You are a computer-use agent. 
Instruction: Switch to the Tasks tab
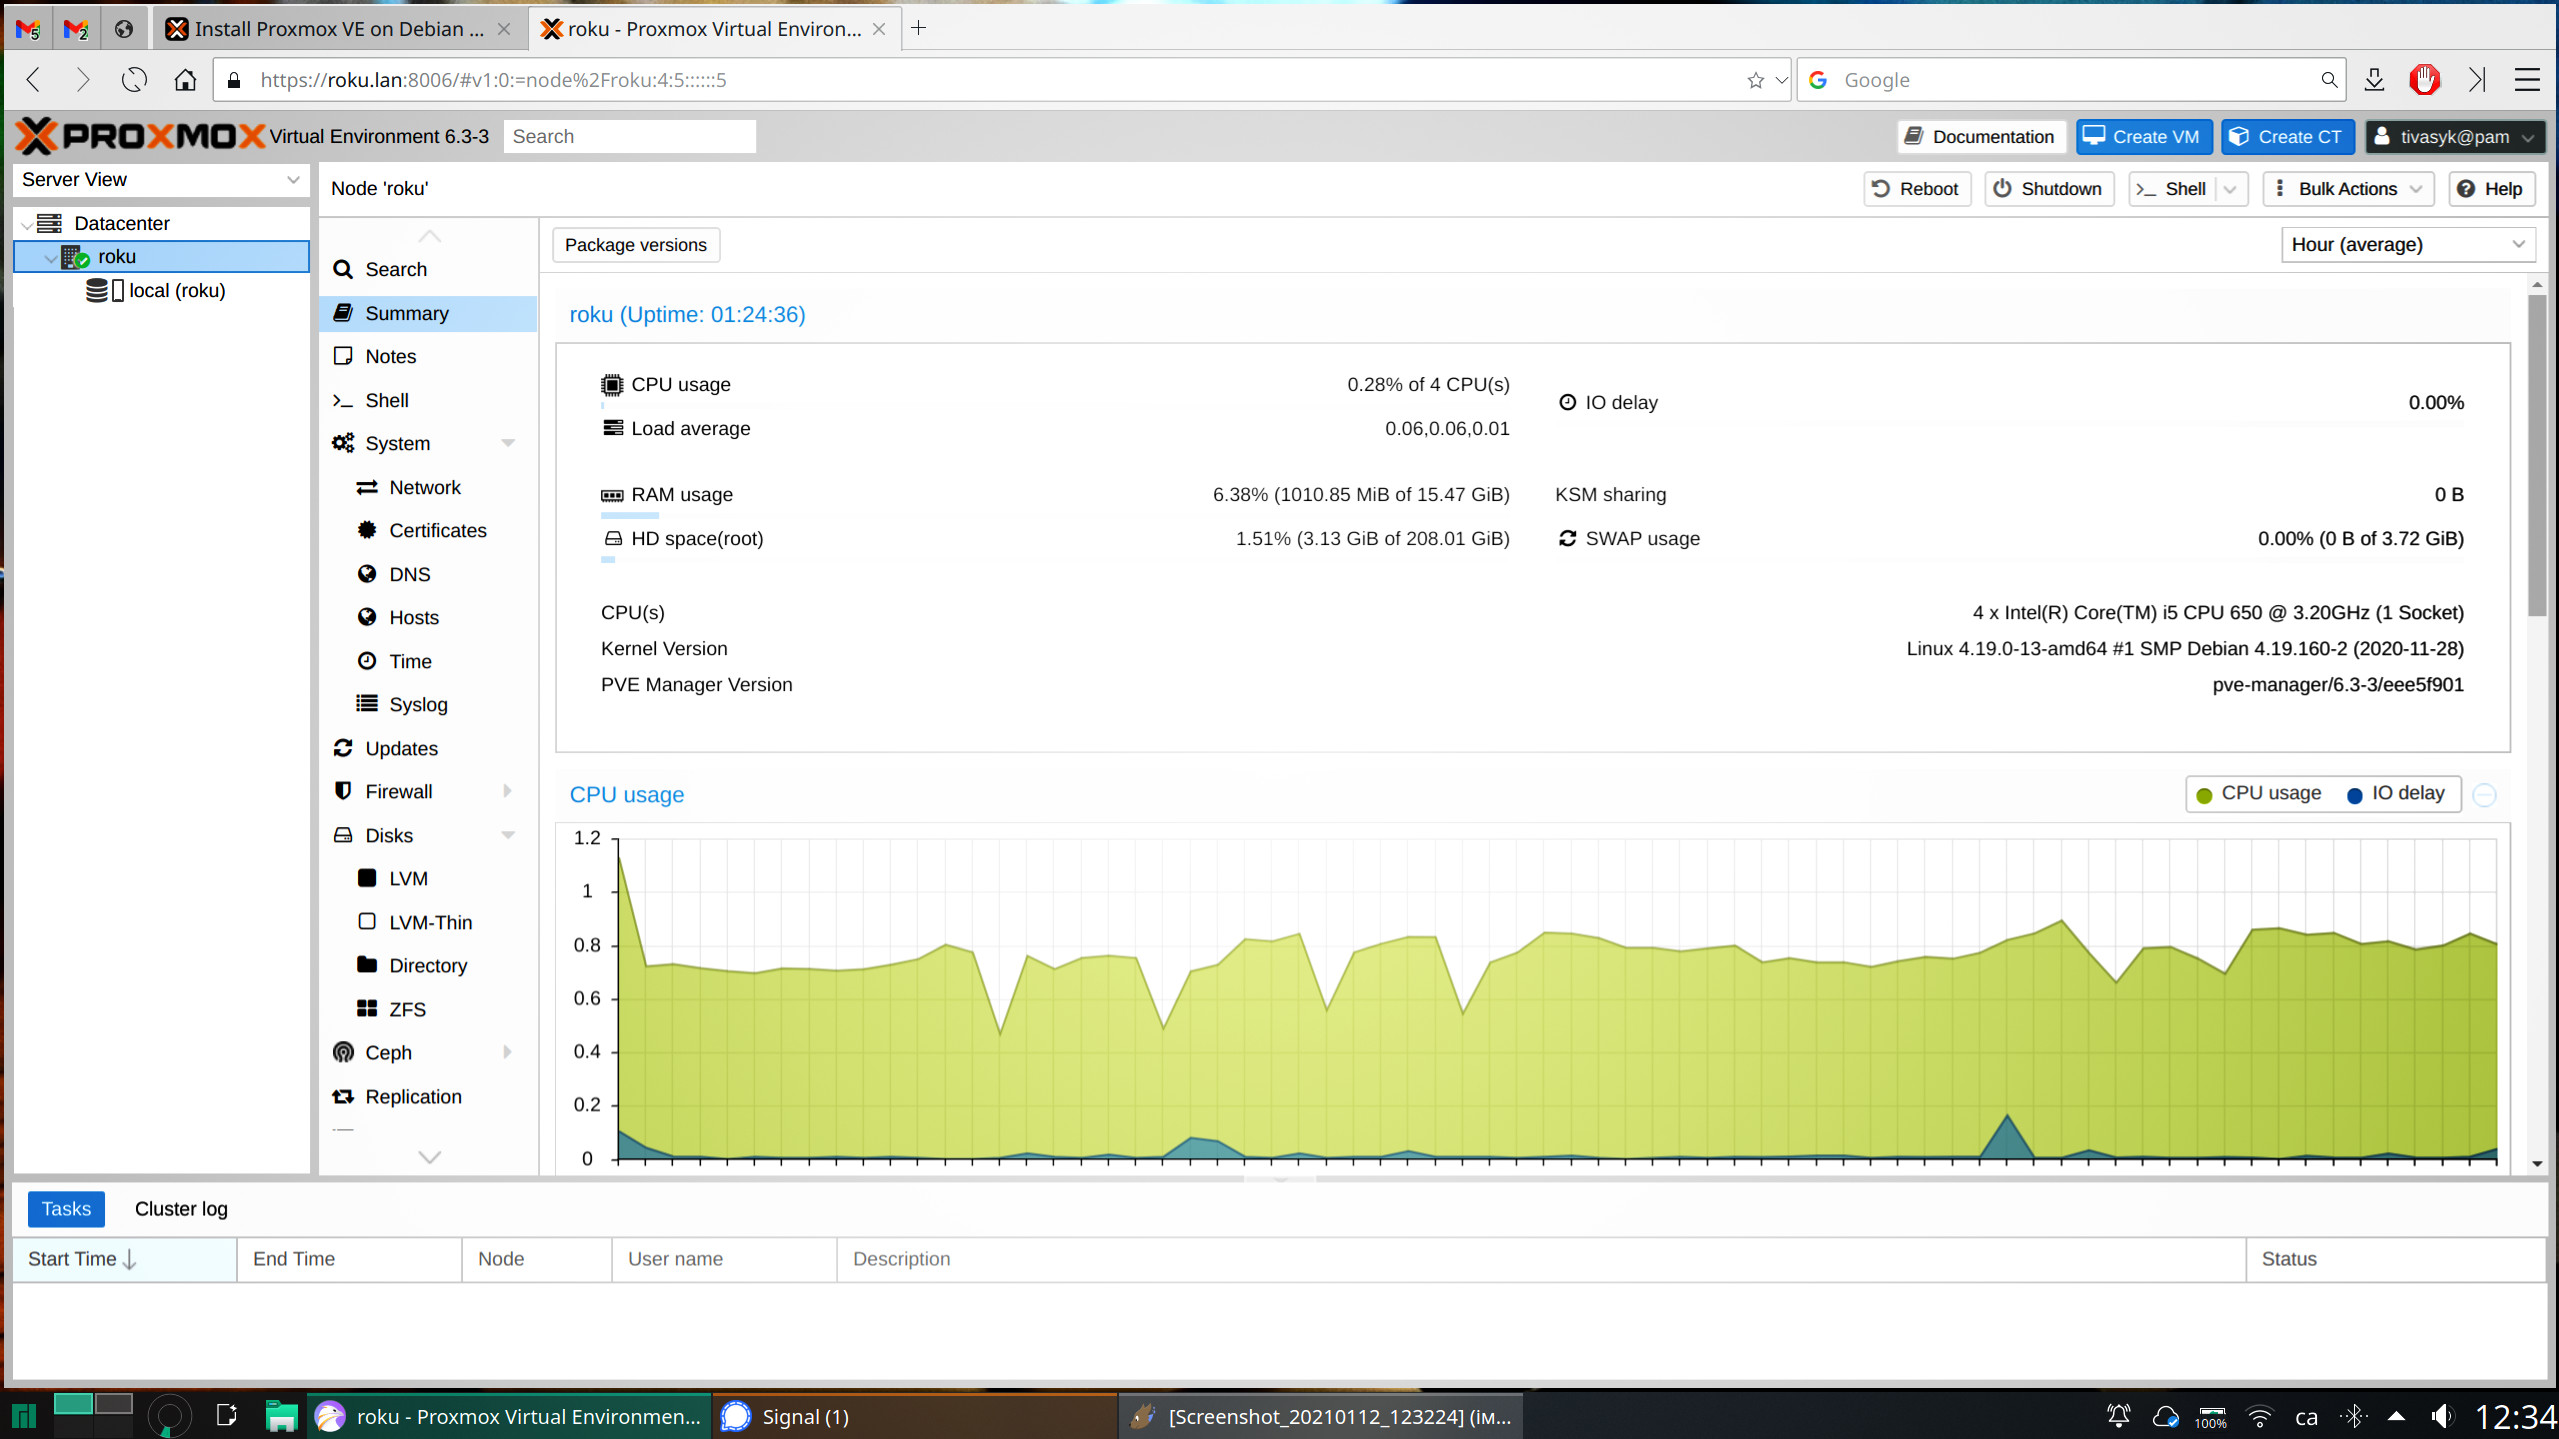pos(66,1209)
